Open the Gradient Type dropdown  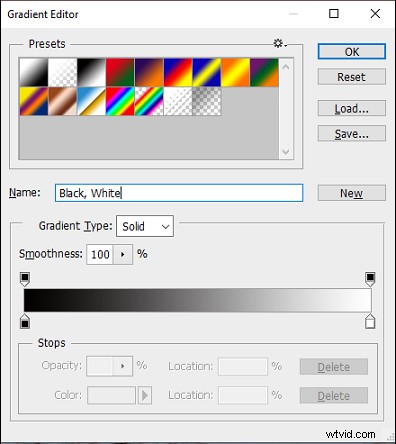point(145,226)
